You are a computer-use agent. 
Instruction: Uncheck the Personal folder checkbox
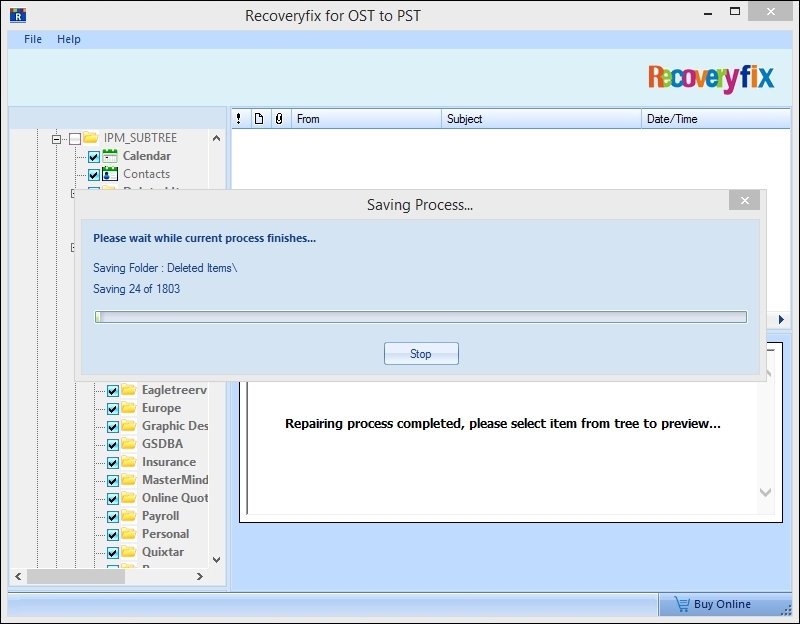pos(113,535)
